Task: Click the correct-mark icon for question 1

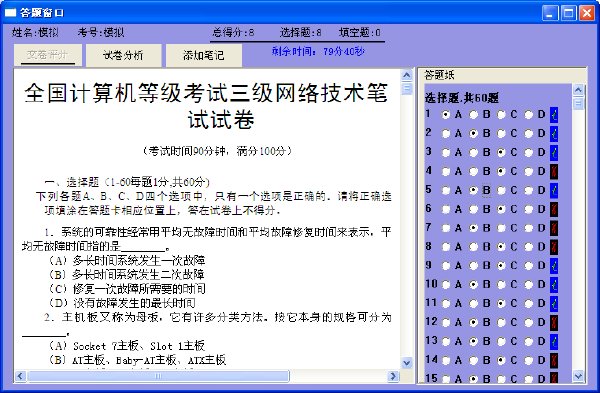Action: [554, 114]
